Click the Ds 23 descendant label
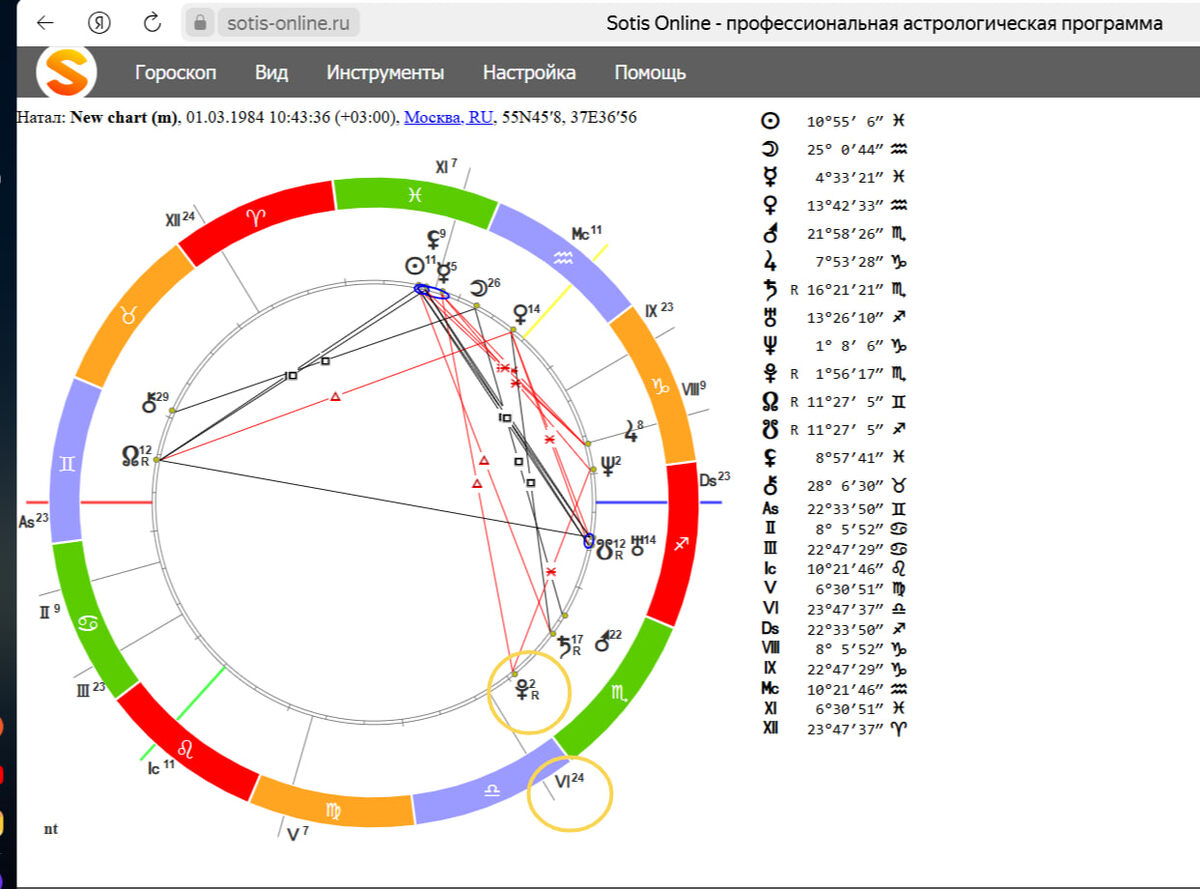 click(716, 479)
